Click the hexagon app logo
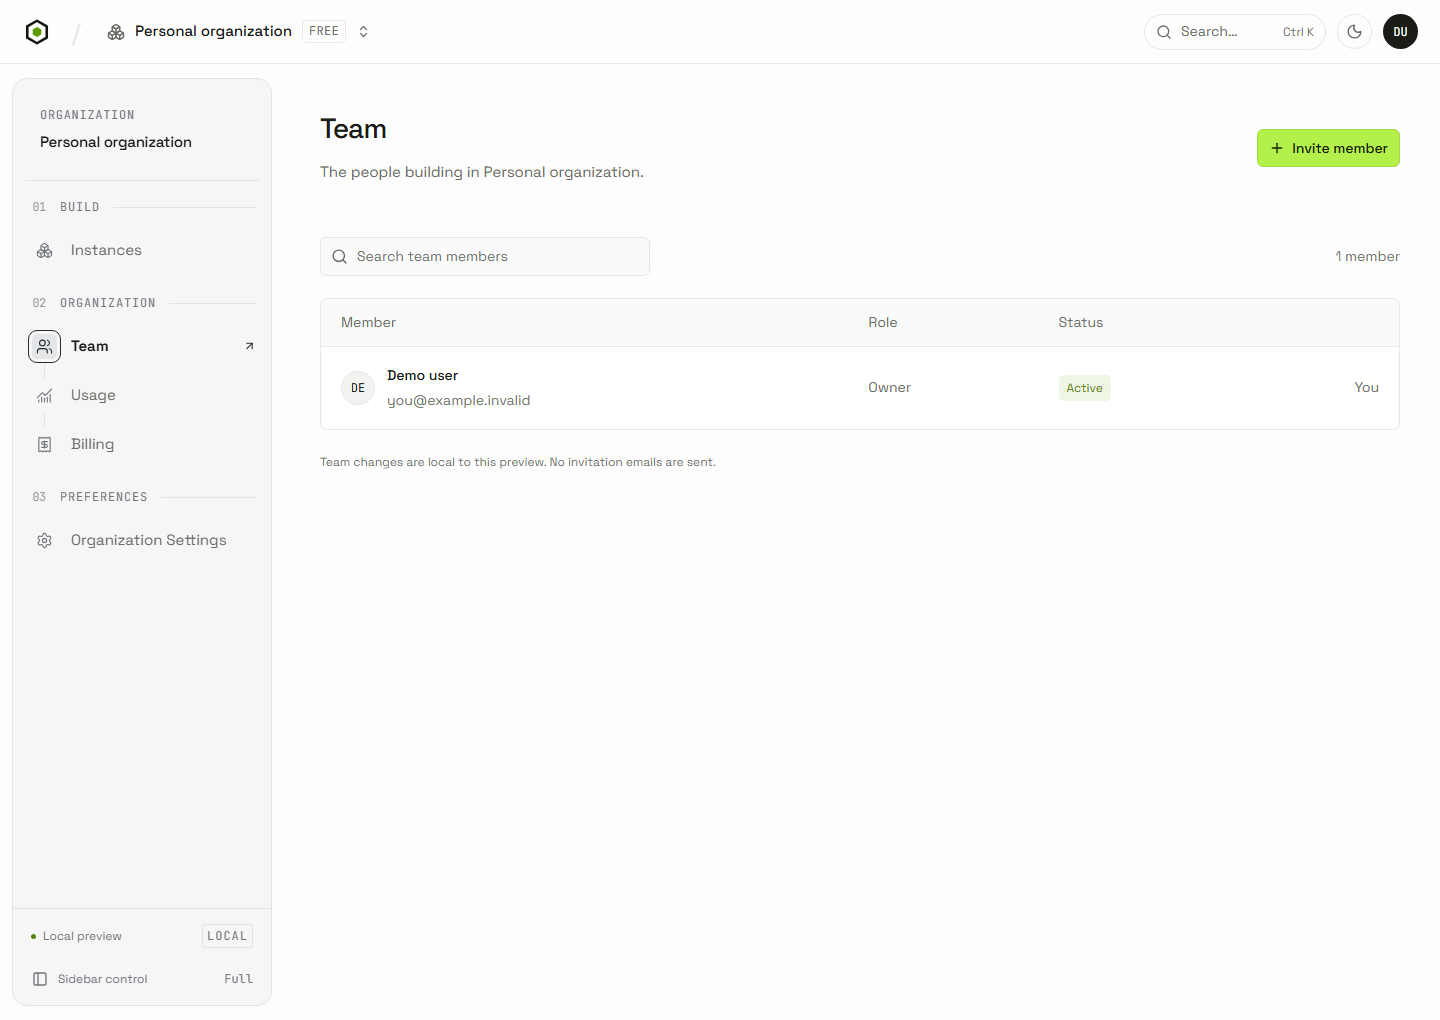This screenshot has width=1440, height=1020. [37, 32]
